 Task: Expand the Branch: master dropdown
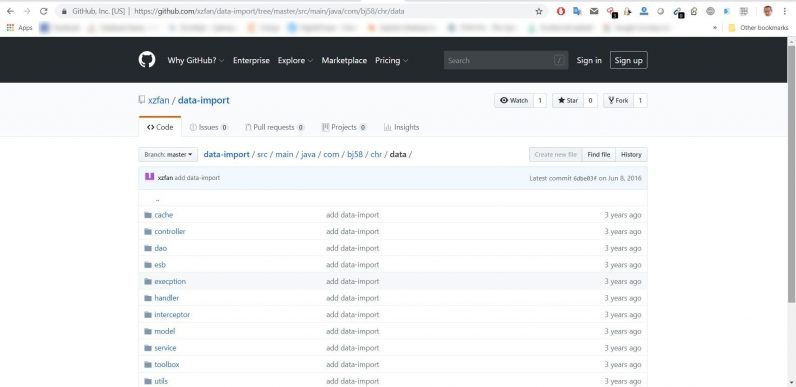point(168,154)
